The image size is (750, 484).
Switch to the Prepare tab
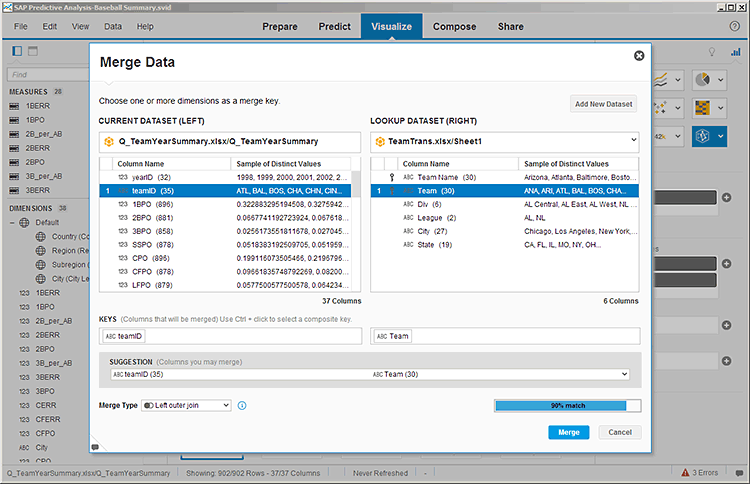280,27
